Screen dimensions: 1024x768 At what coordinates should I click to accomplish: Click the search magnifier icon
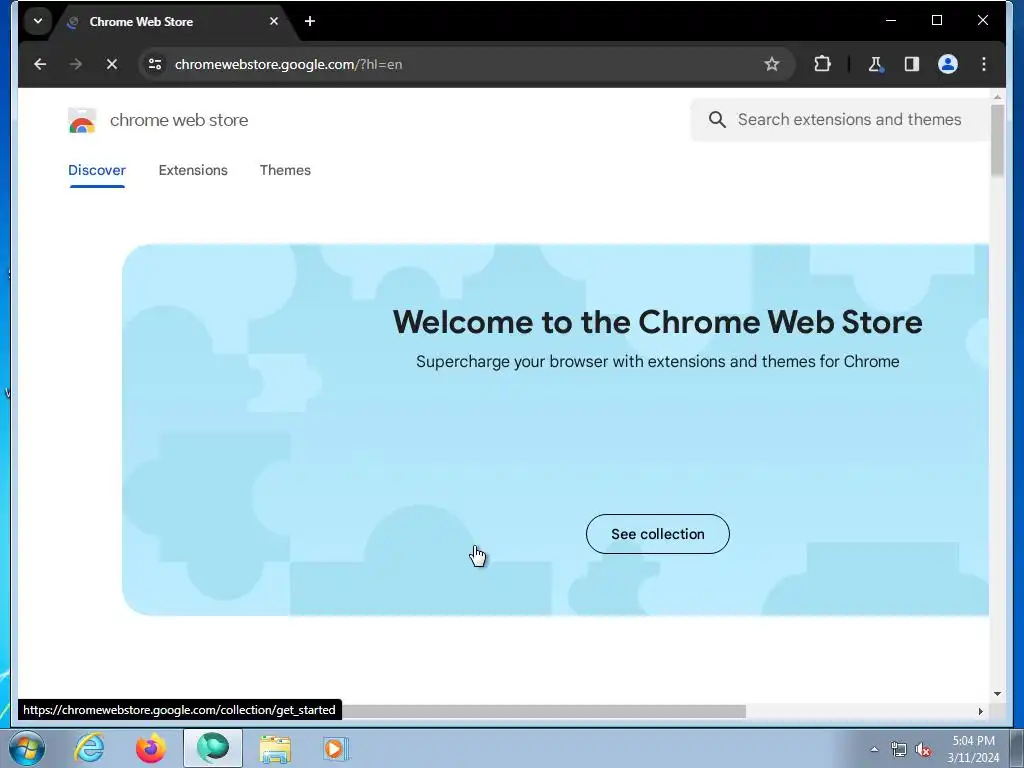pos(717,120)
